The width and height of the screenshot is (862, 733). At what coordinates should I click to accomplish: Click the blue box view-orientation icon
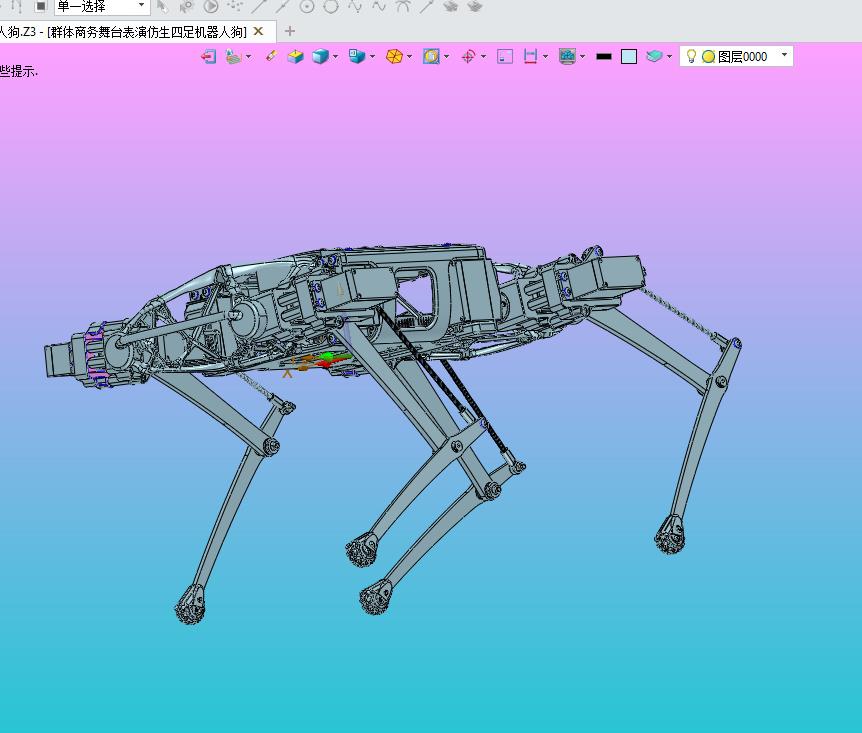point(357,56)
